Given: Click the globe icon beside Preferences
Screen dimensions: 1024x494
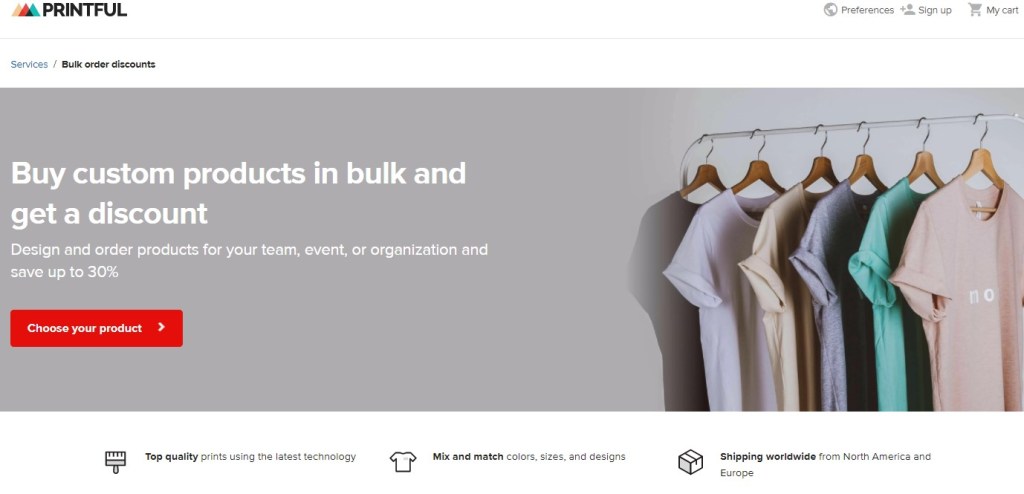Looking at the screenshot, I should tap(831, 10).
